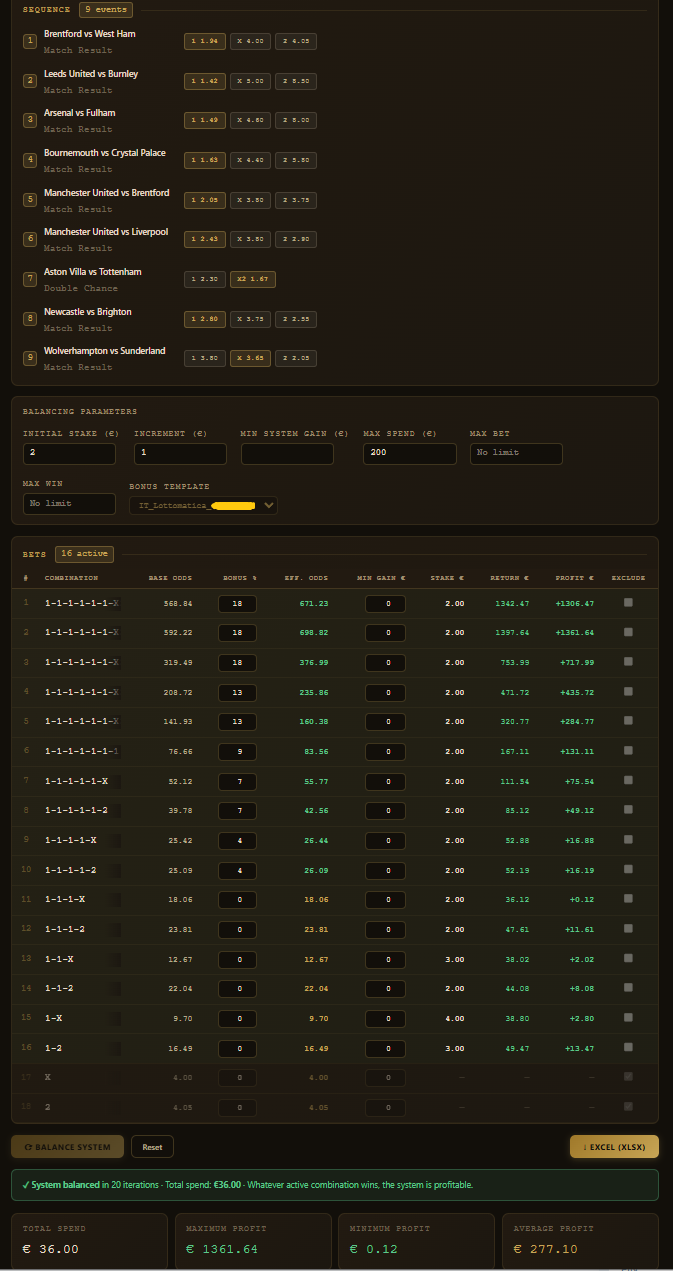Viewport: 673px width, 1271px height.
Task: Export the system with Excel (XLSX) button
Action: coord(614,1146)
